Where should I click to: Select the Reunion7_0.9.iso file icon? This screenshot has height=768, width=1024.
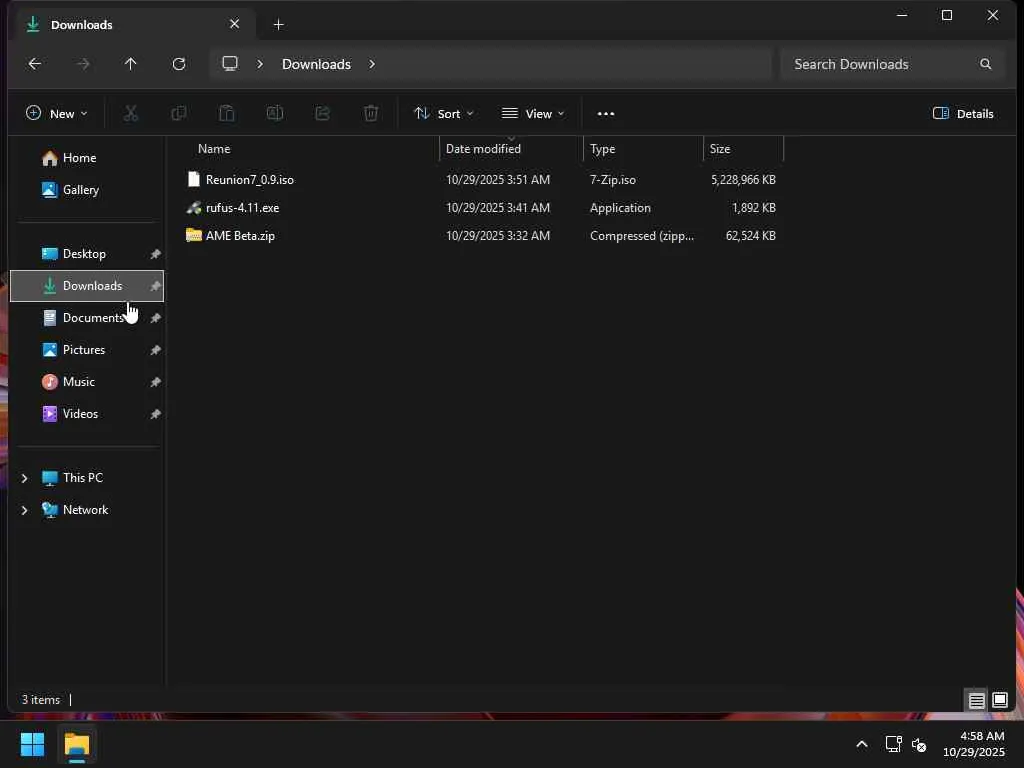(193, 180)
